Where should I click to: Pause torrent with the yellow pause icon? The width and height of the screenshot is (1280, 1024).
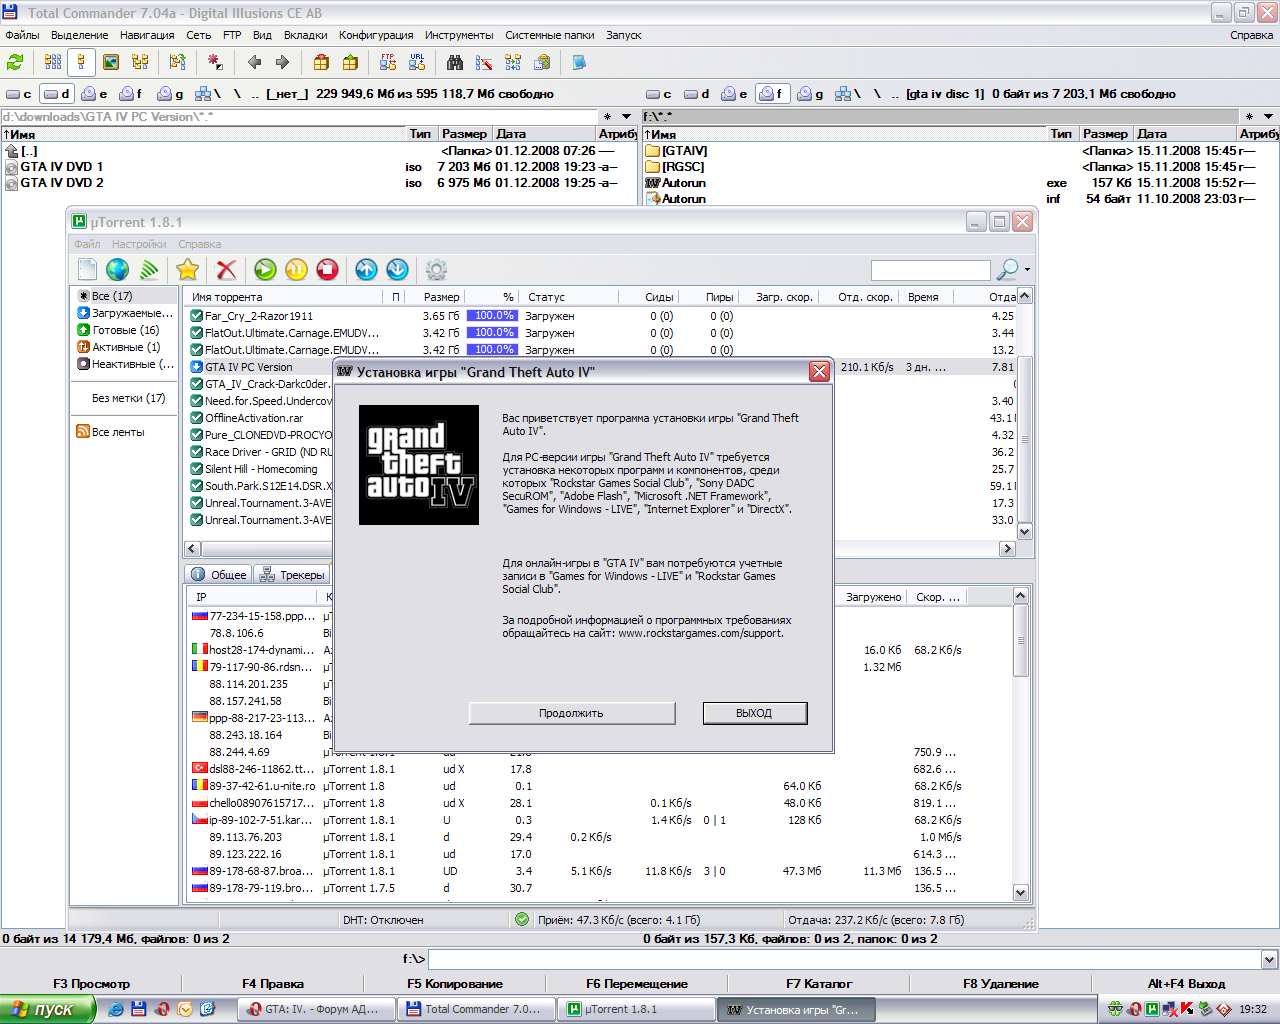click(x=296, y=269)
